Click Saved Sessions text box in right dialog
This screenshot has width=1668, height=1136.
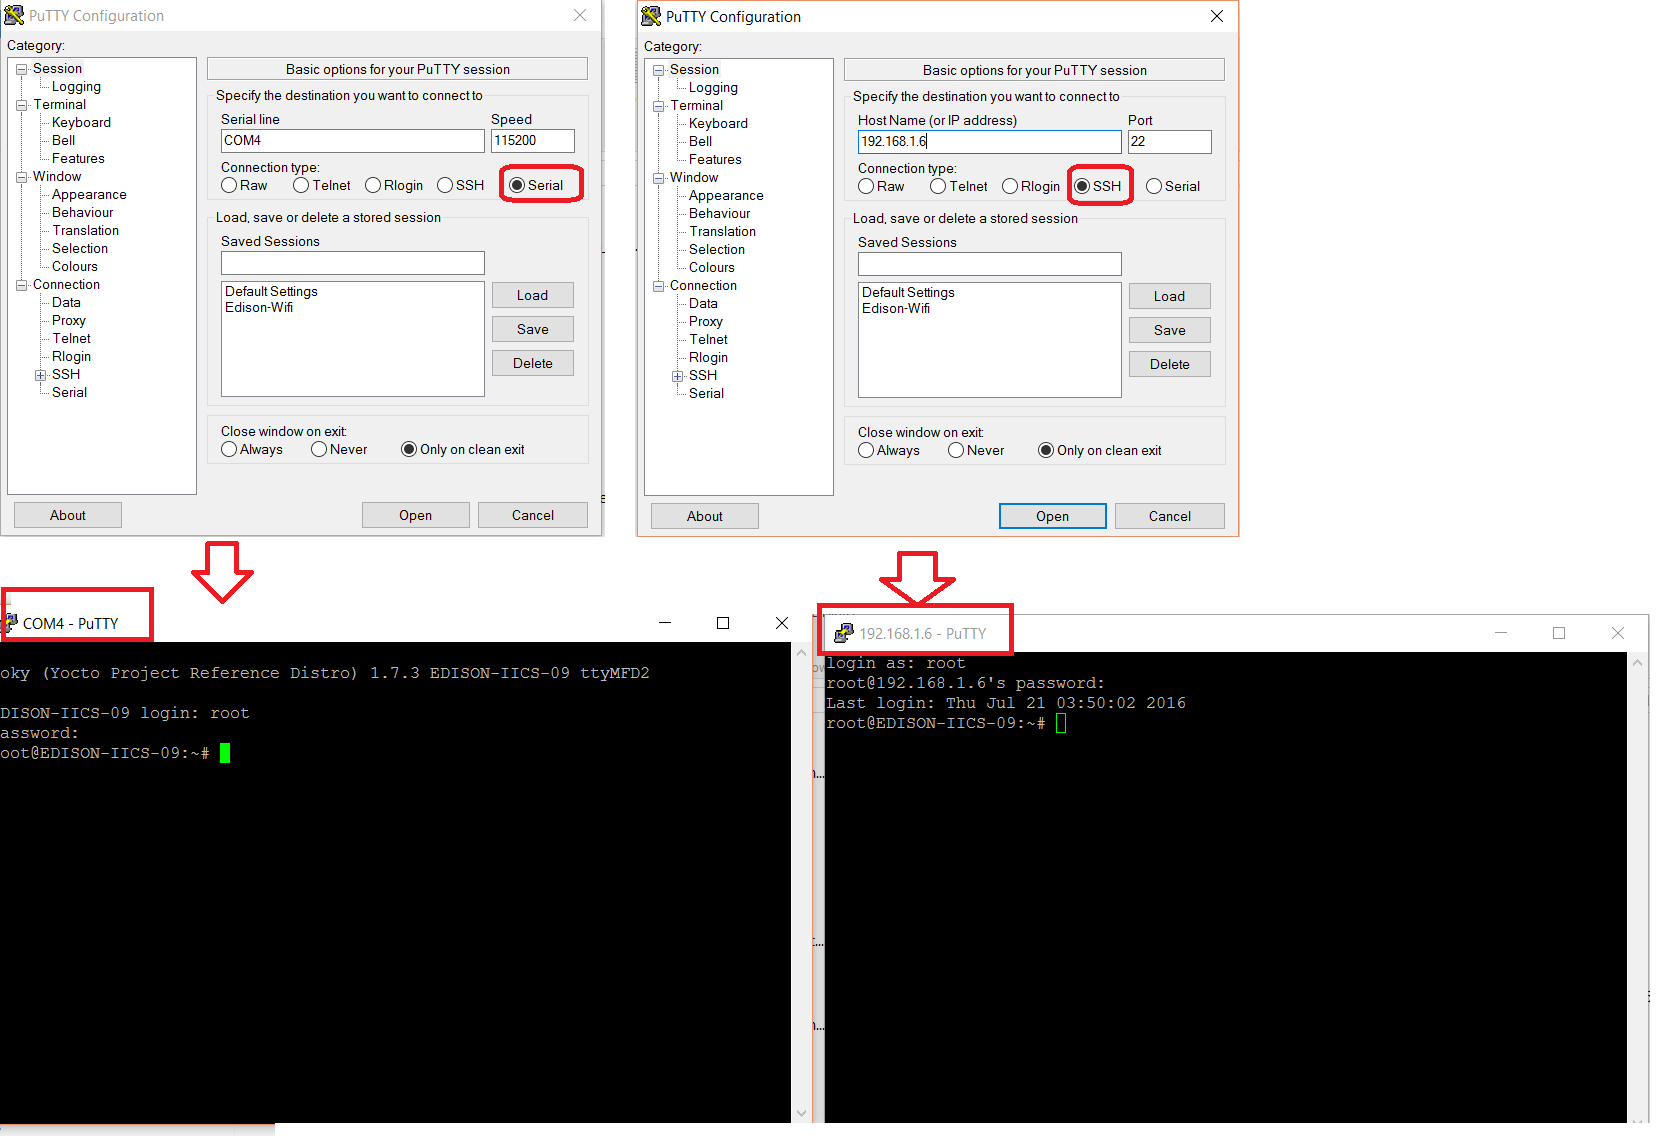pos(990,264)
